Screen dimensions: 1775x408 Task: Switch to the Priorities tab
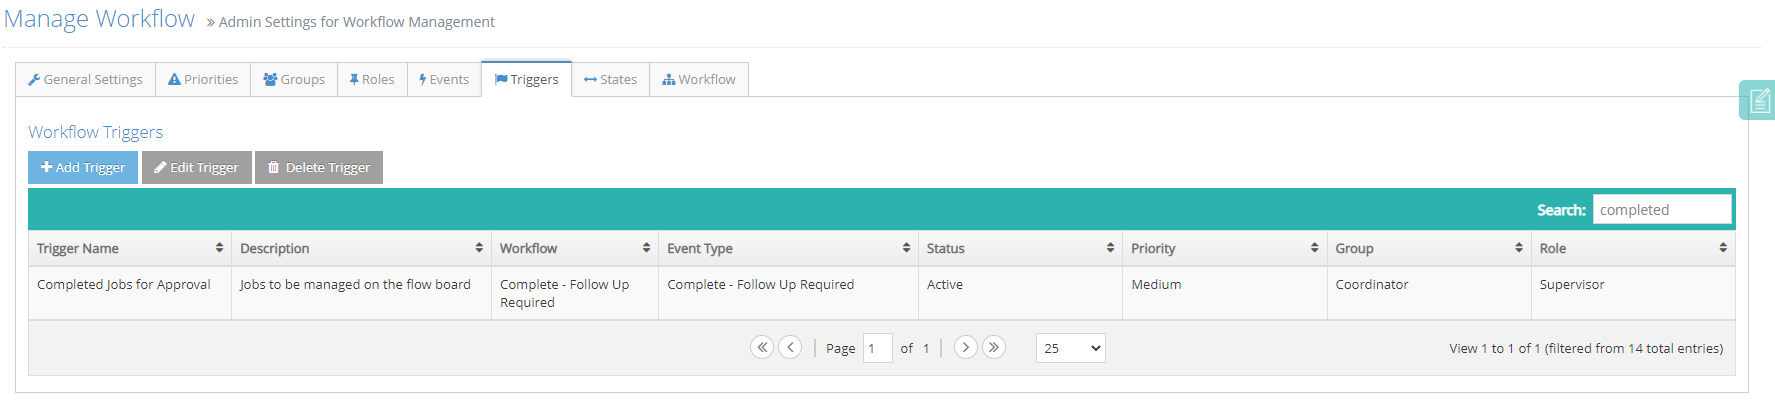coord(203,79)
